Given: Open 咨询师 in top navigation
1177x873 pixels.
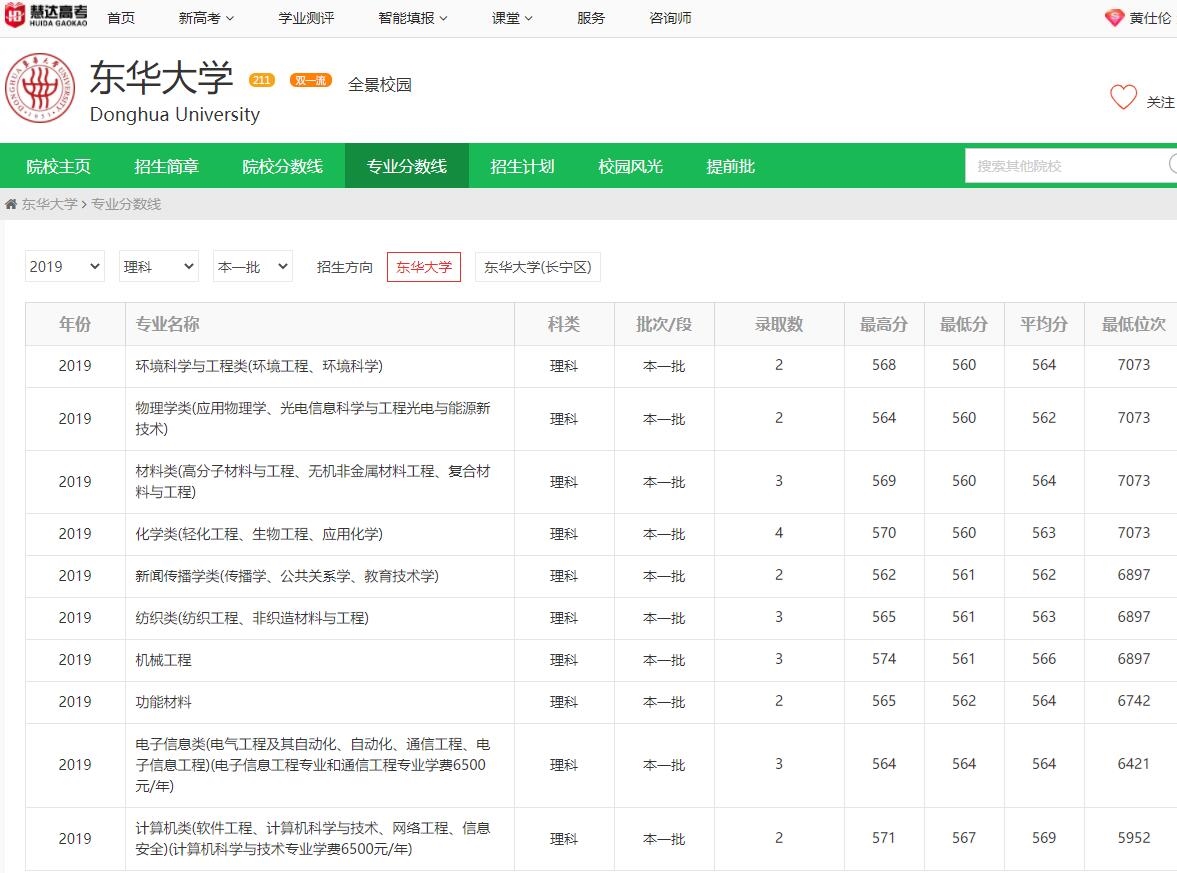Looking at the screenshot, I should [670, 18].
